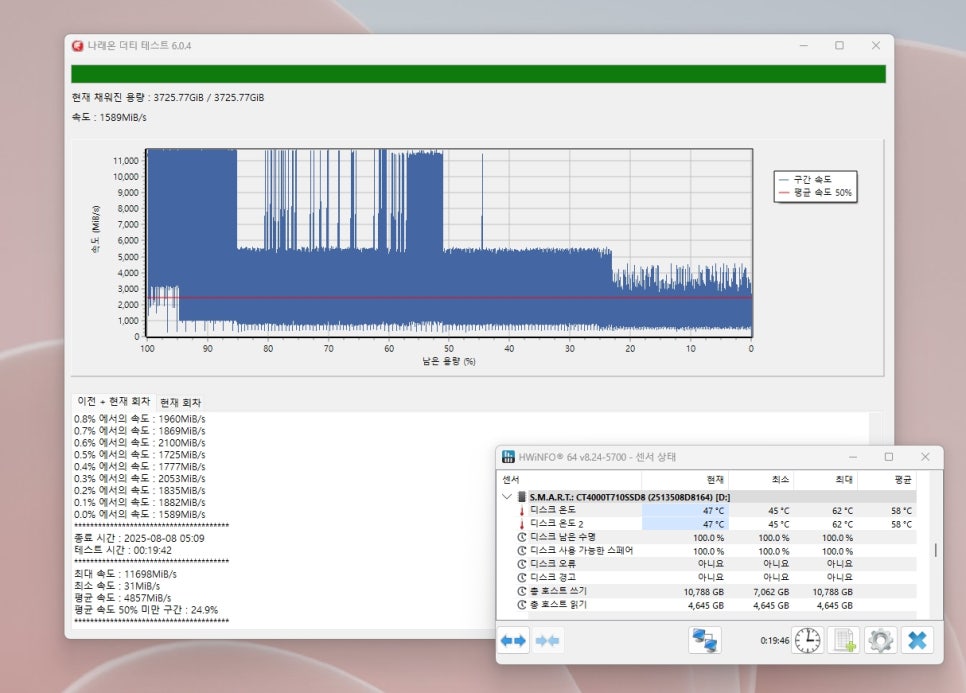Click the HWiNFO vertical scrollbar thumb

pyautogui.click(x=935, y=550)
